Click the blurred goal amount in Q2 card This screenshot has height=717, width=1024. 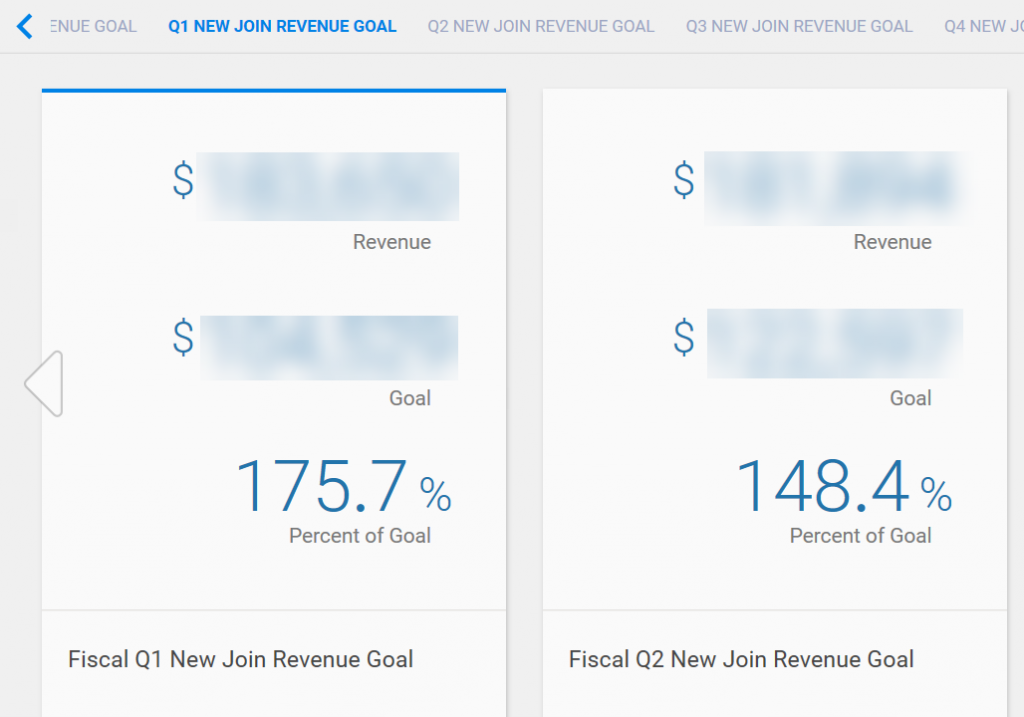pos(834,343)
